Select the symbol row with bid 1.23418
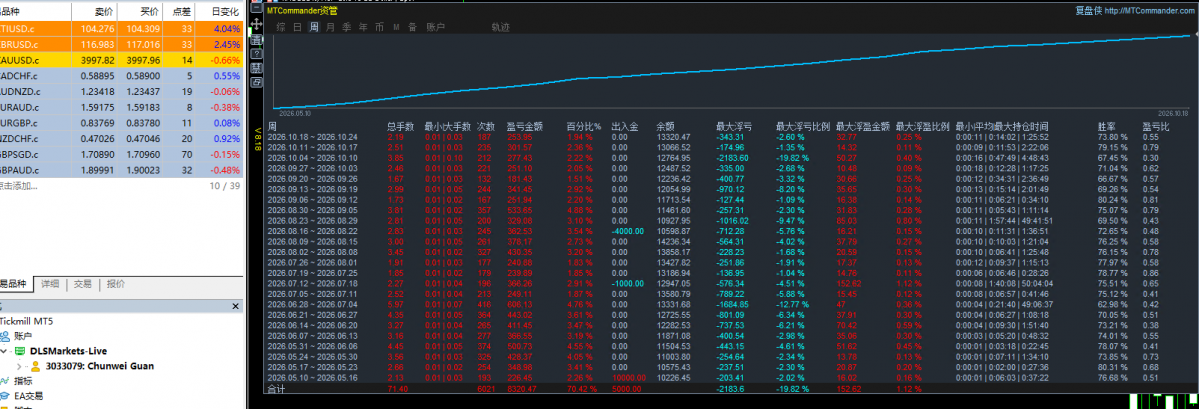Image resolution: width=1199 pixels, height=409 pixels. click(122, 92)
